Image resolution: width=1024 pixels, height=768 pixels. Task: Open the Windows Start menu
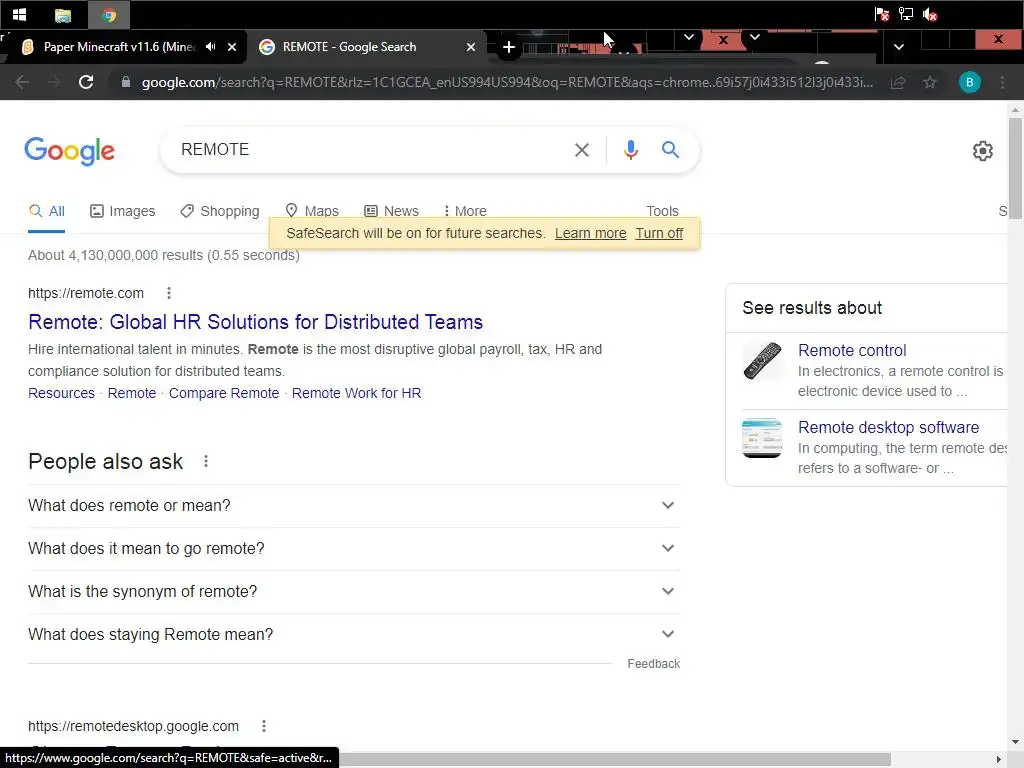[x=19, y=14]
